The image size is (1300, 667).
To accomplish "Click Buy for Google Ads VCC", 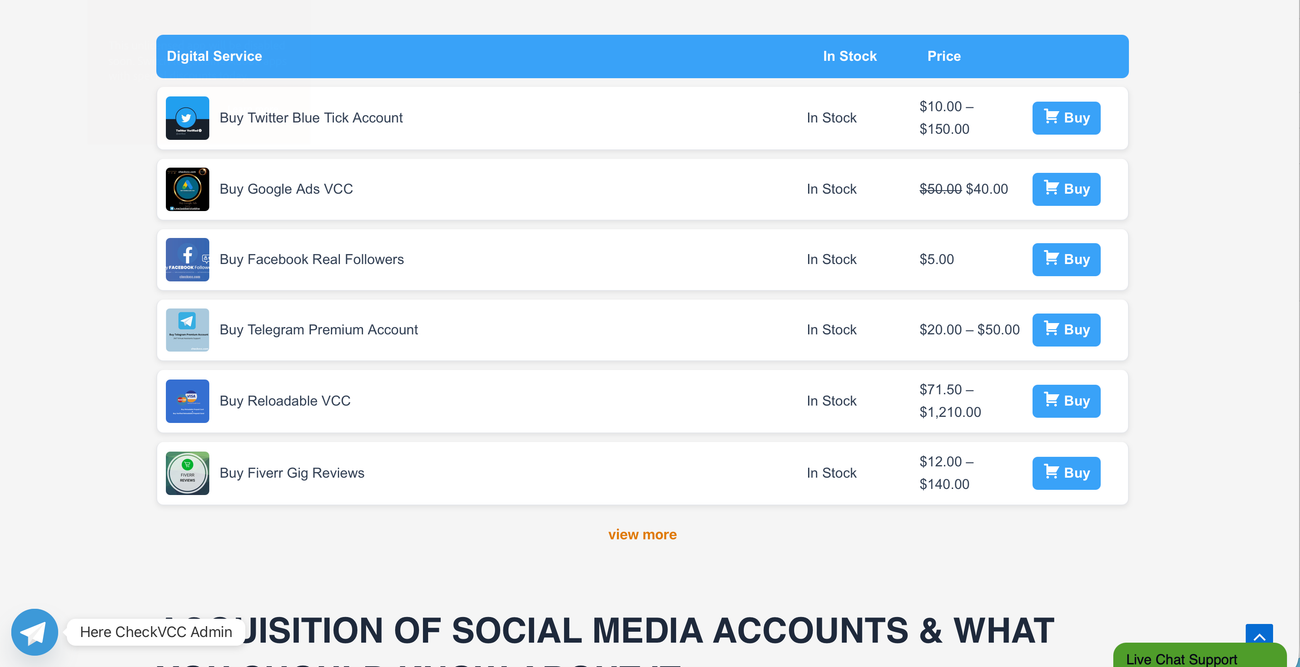I will [x=1066, y=189].
